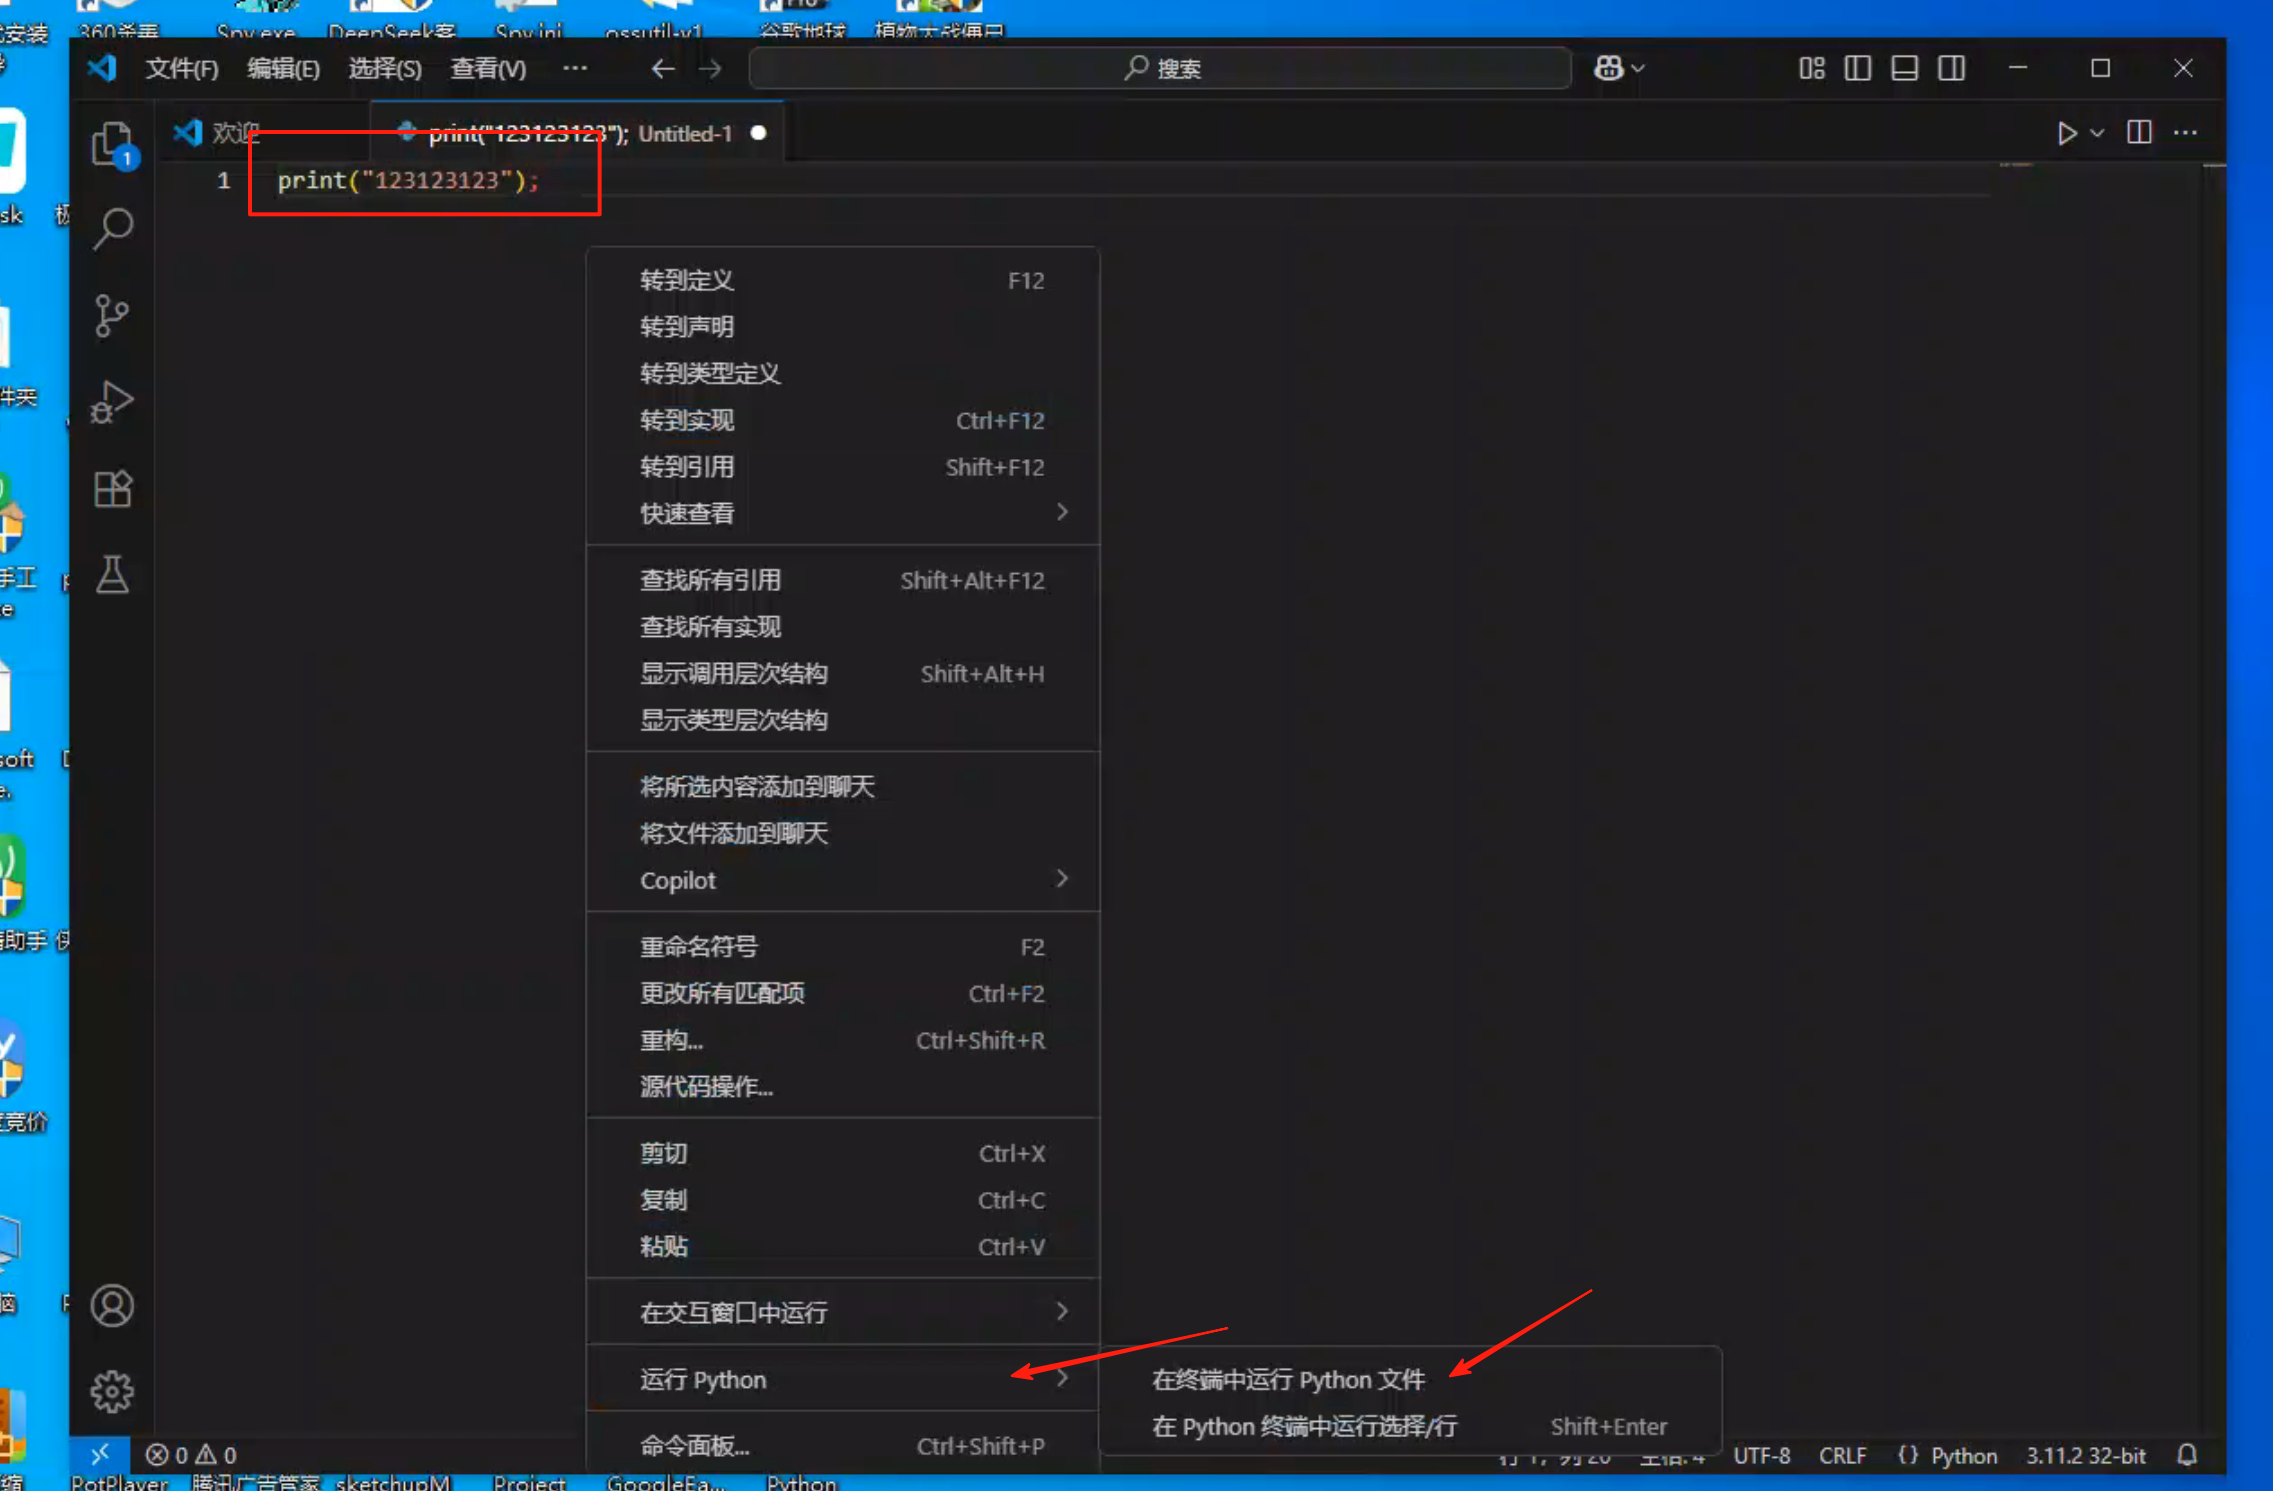Choose 转到引用 from context menu

click(x=843, y=467)
